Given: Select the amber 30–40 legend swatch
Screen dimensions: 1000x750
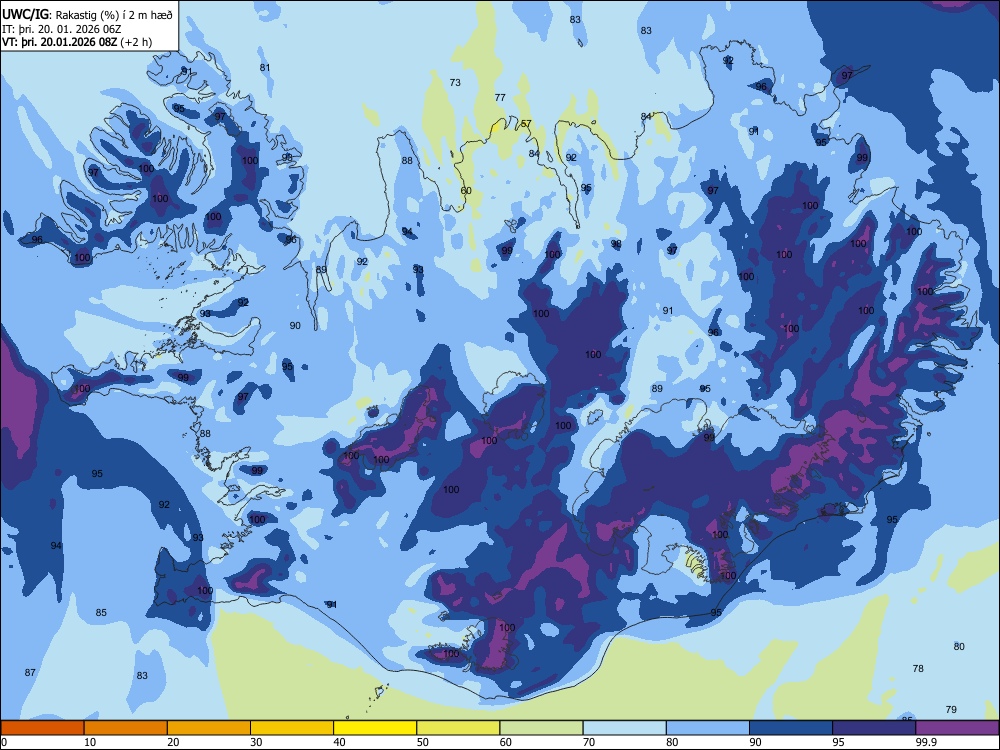Looking at the screenshot, I should pyautogui.click(x=292, y=728).
